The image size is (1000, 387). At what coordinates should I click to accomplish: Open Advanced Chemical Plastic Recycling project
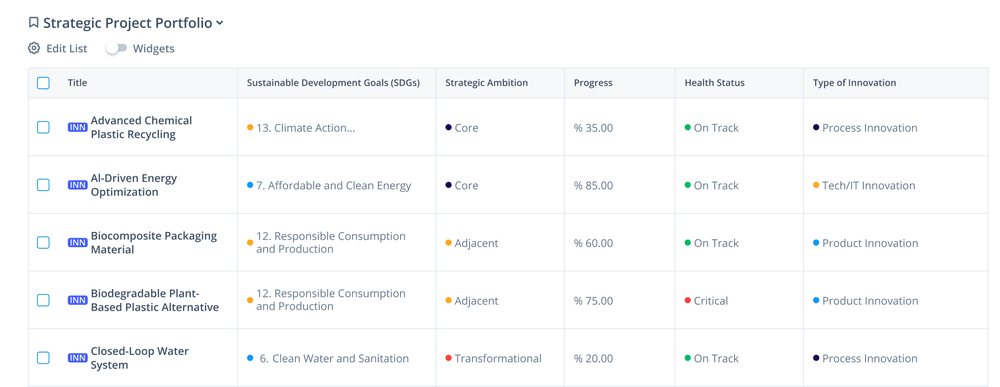pyautogui.click(x=141, y=128)
